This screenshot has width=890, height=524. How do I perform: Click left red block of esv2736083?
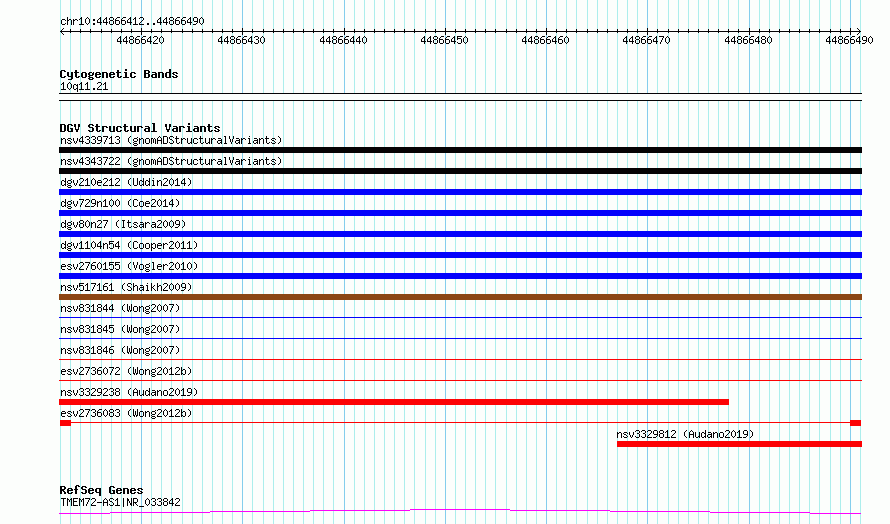65,423
